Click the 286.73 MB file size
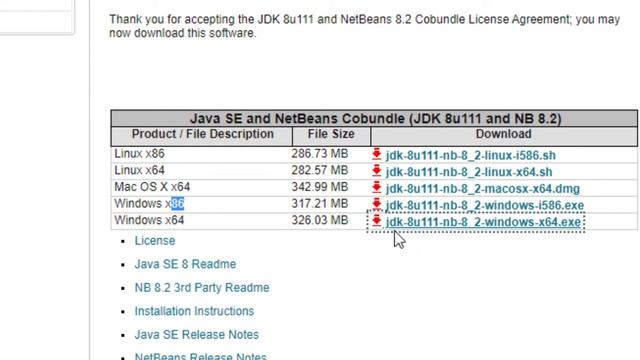This screenshot has height=360, width=640. click(x=320, y=154)
